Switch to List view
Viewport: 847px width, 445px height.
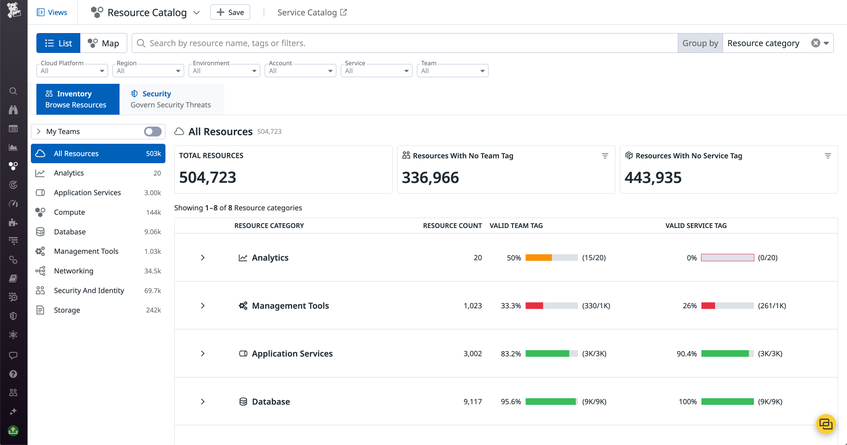pos(58,43)
